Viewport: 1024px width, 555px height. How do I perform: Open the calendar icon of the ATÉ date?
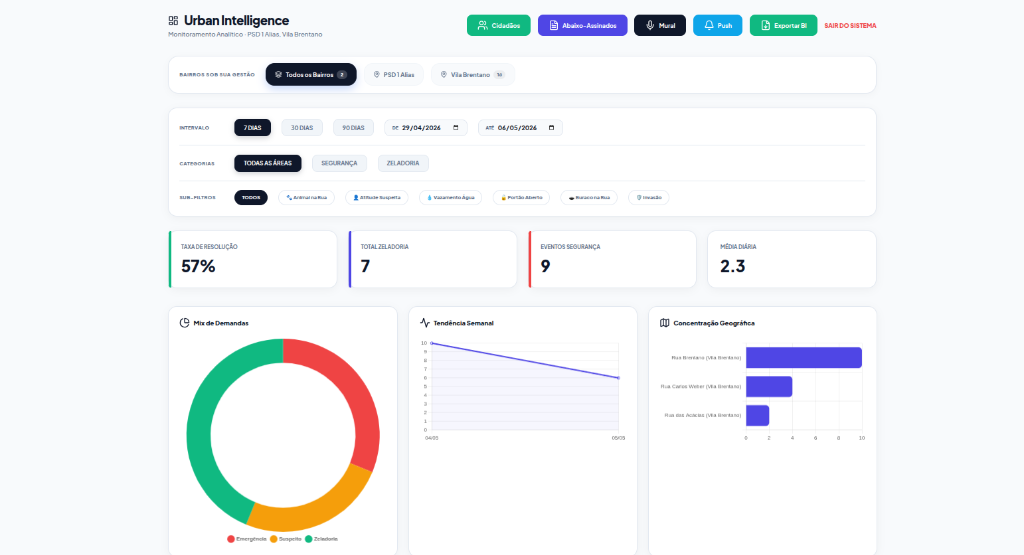(551, 128)
